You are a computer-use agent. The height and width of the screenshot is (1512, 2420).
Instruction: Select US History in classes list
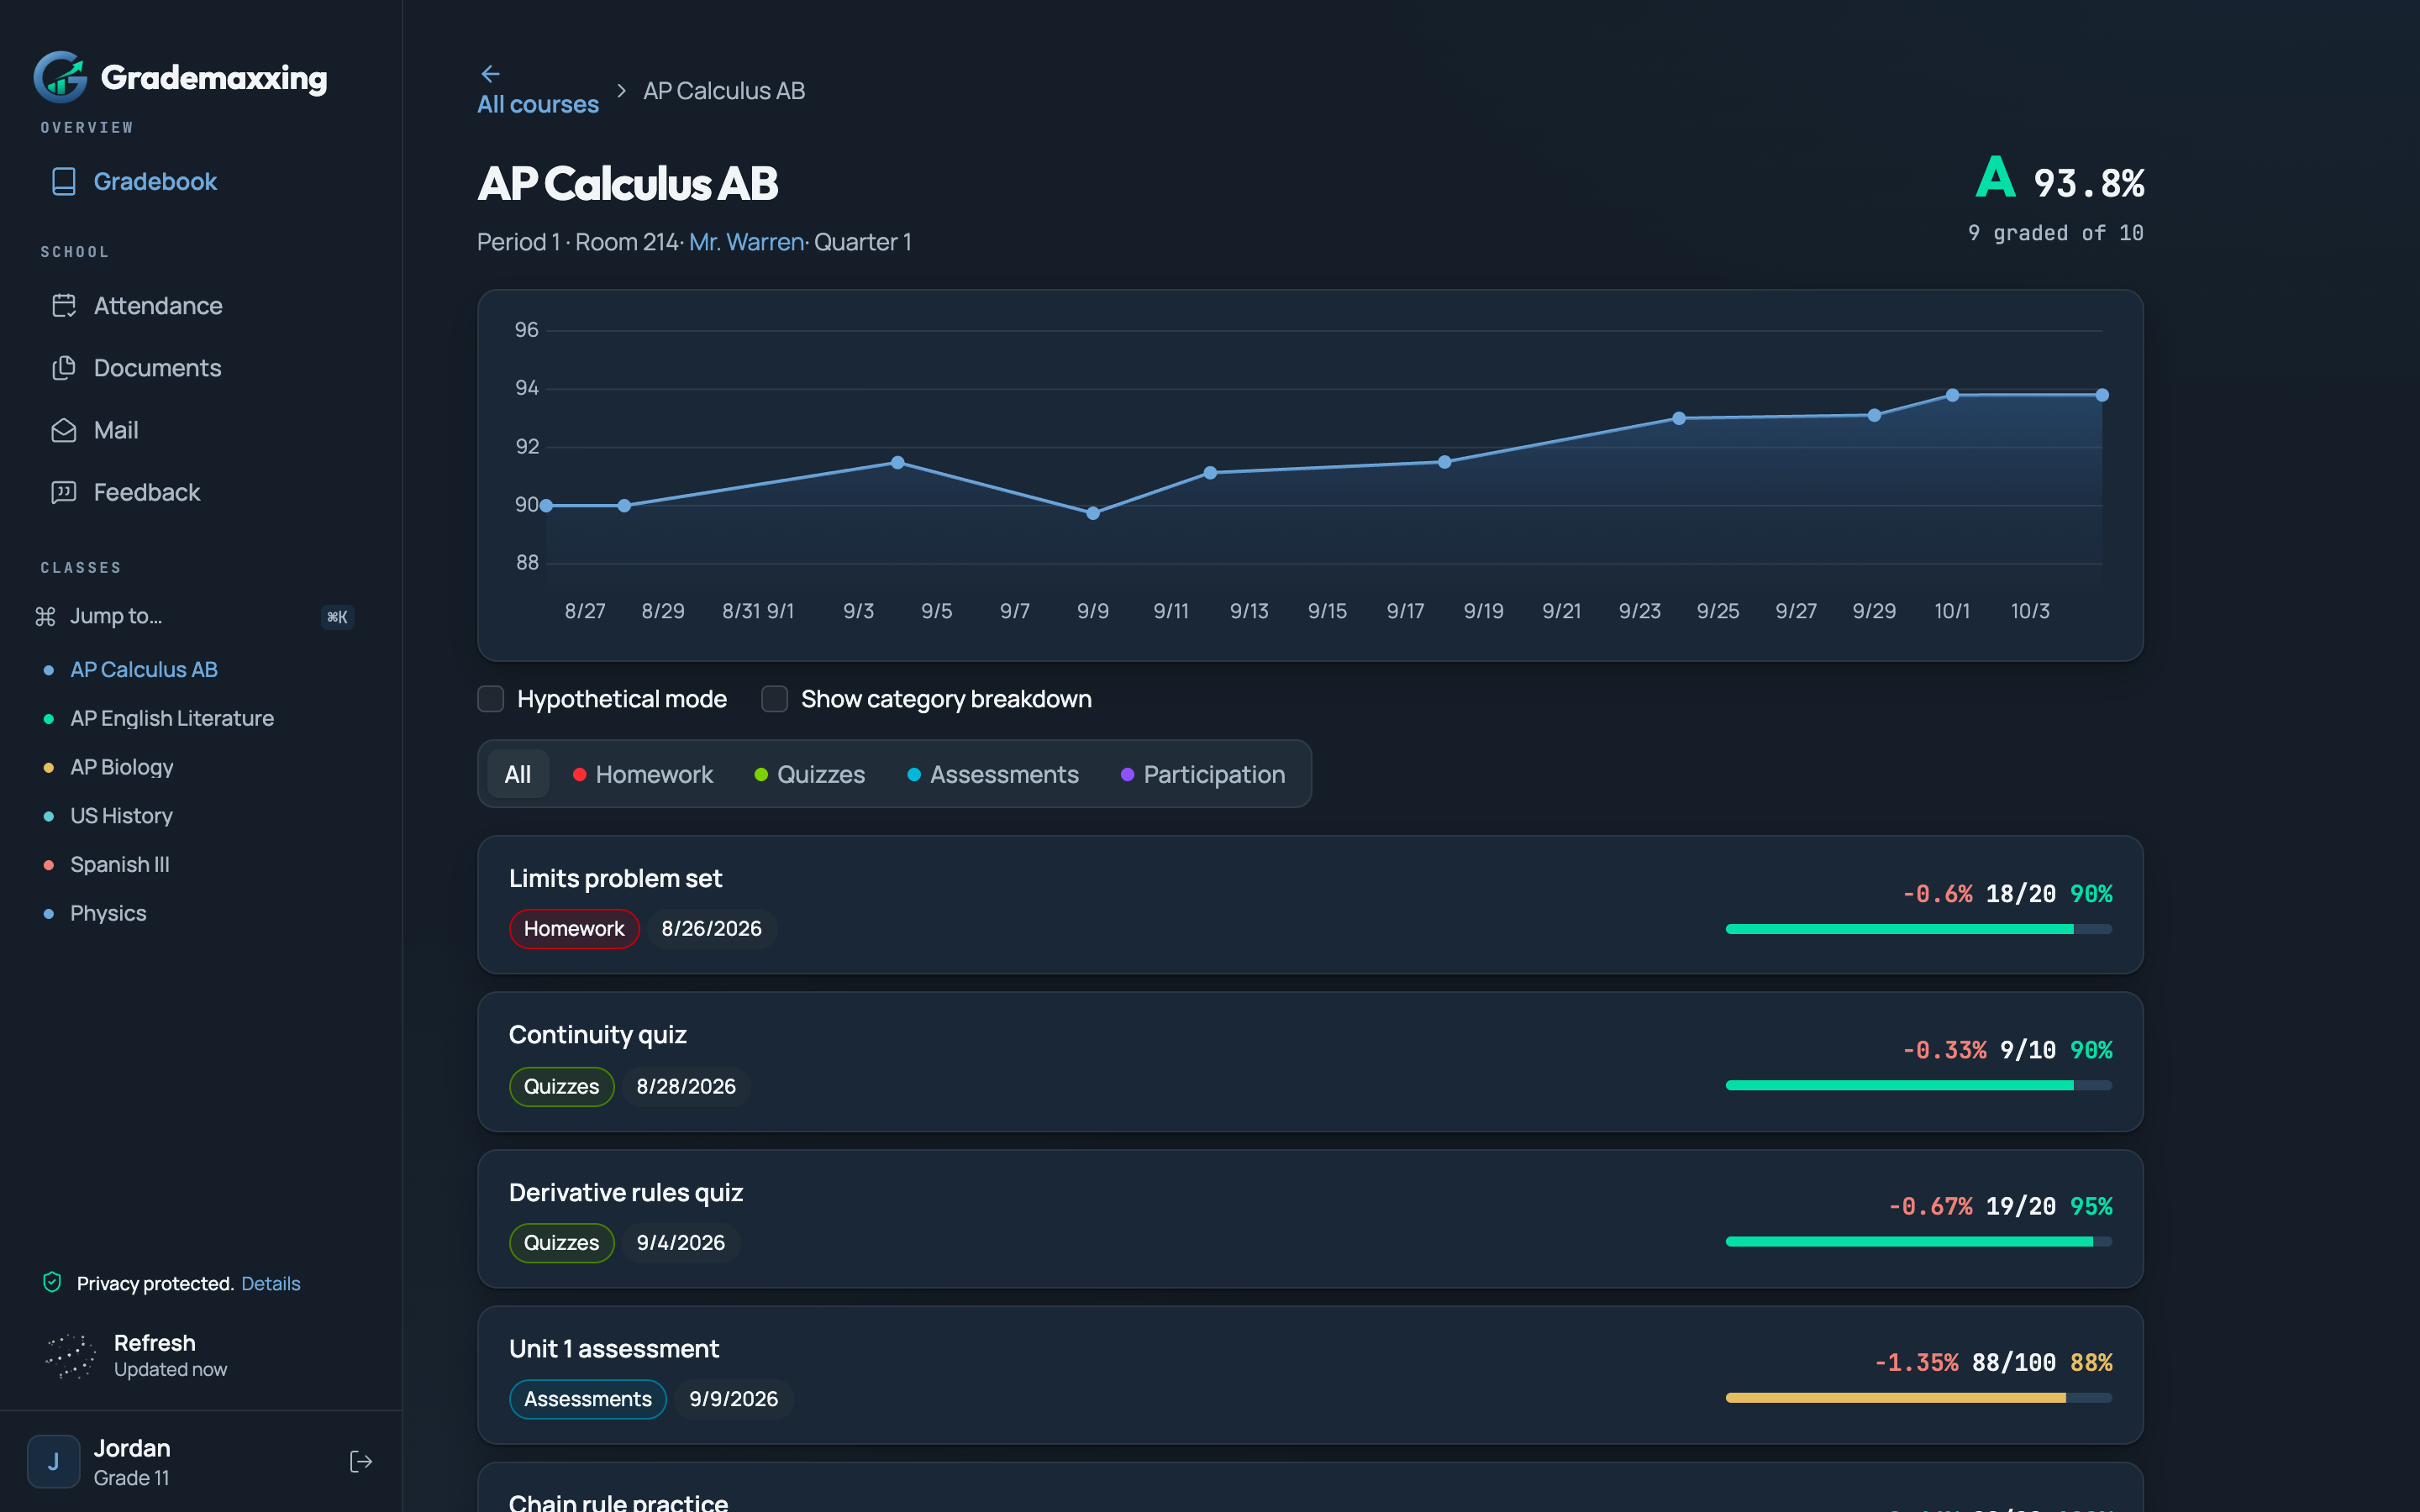pos(121,815)
